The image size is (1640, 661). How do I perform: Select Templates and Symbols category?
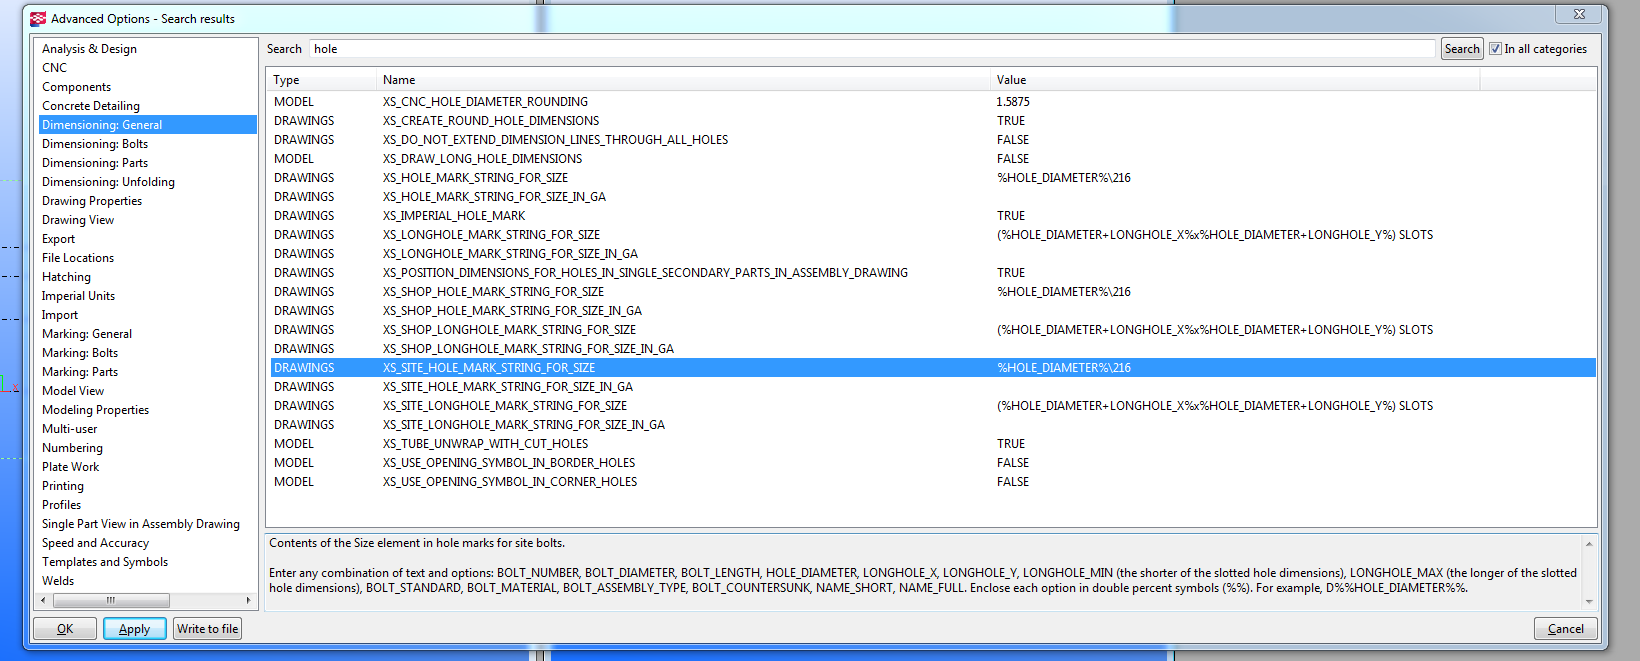105,562
